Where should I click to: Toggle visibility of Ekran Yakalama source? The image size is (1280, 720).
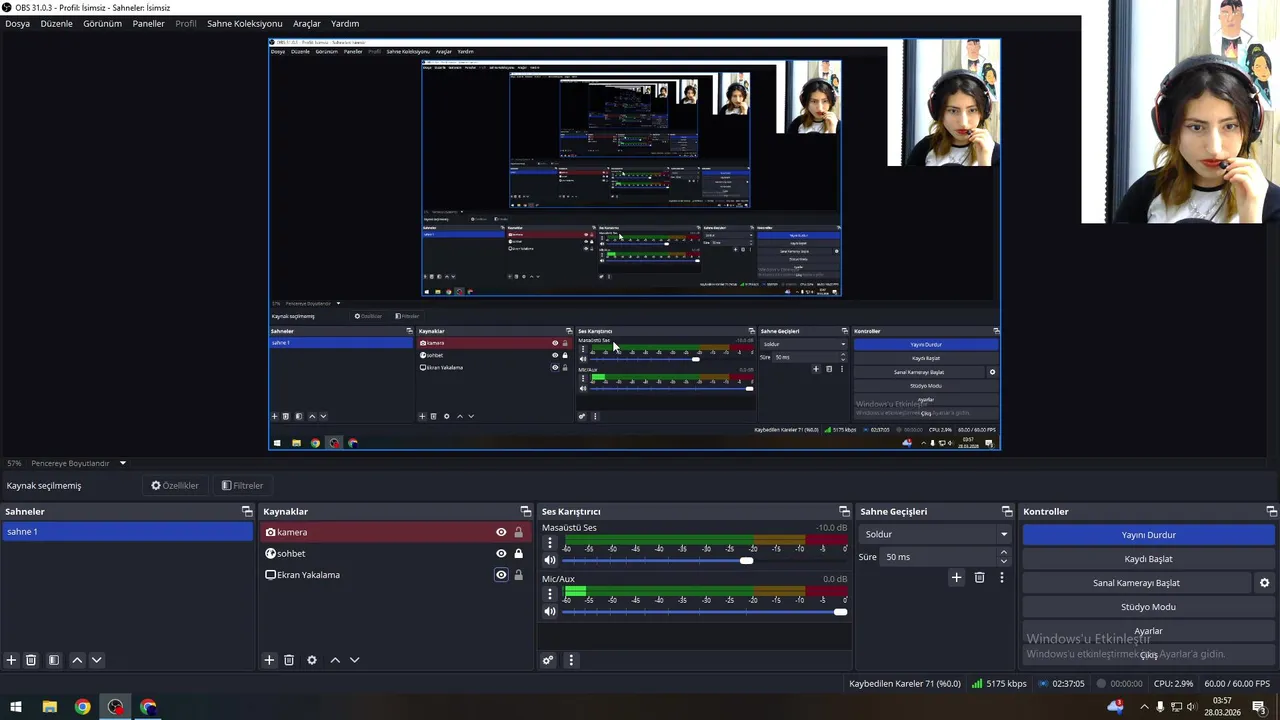pos(501,575)
